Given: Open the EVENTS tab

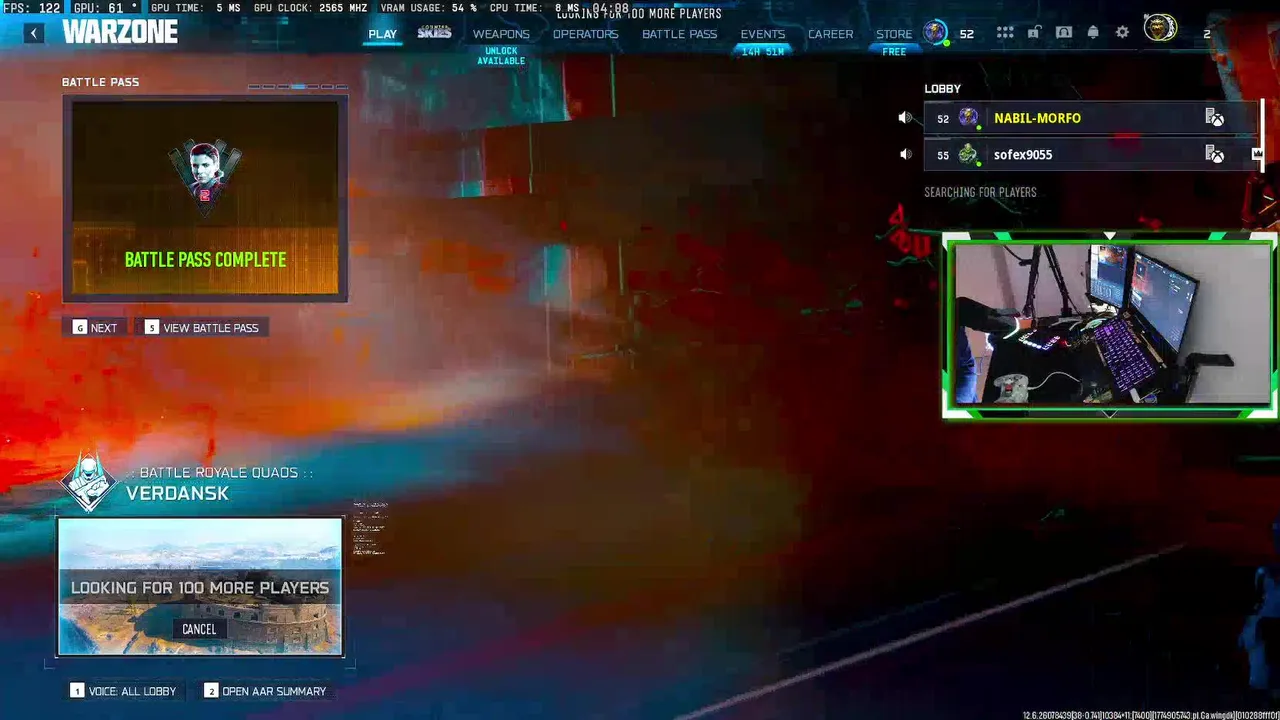Looking at the screenshot, I should click(x=762, y=34).
